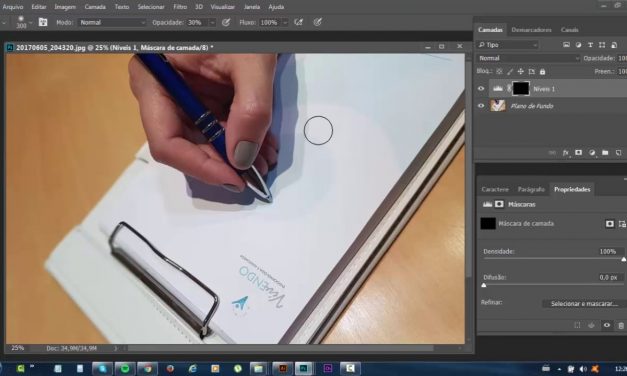Switch to the Parágrafo tab
The width and height of the screenshot is (627, 376).
click(531, 189)
